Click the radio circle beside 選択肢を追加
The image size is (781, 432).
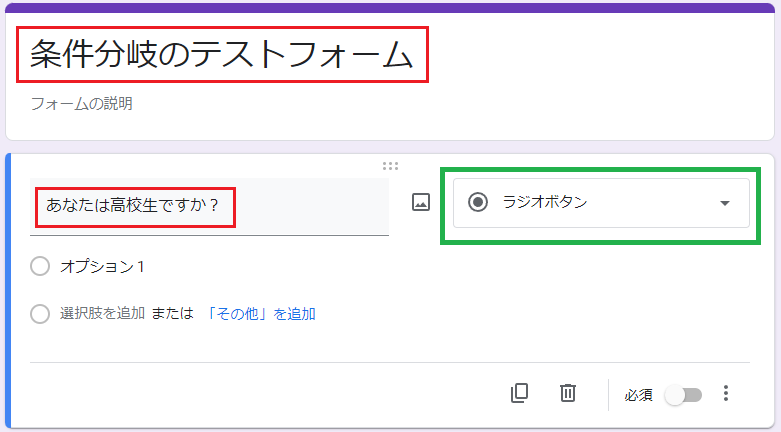coord(40,314)
